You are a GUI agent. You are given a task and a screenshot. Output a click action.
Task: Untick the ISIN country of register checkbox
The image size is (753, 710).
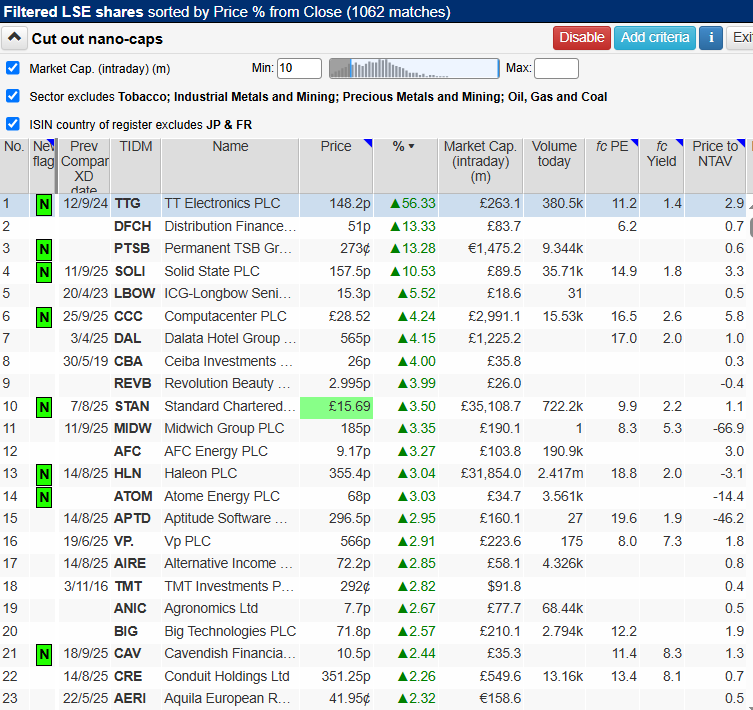13,124
